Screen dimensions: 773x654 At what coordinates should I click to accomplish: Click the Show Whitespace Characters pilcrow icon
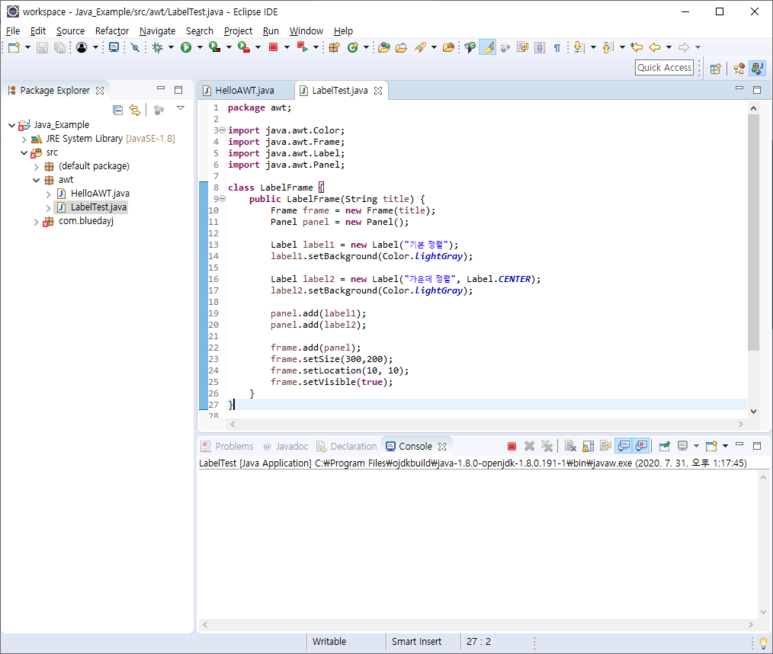557,47
